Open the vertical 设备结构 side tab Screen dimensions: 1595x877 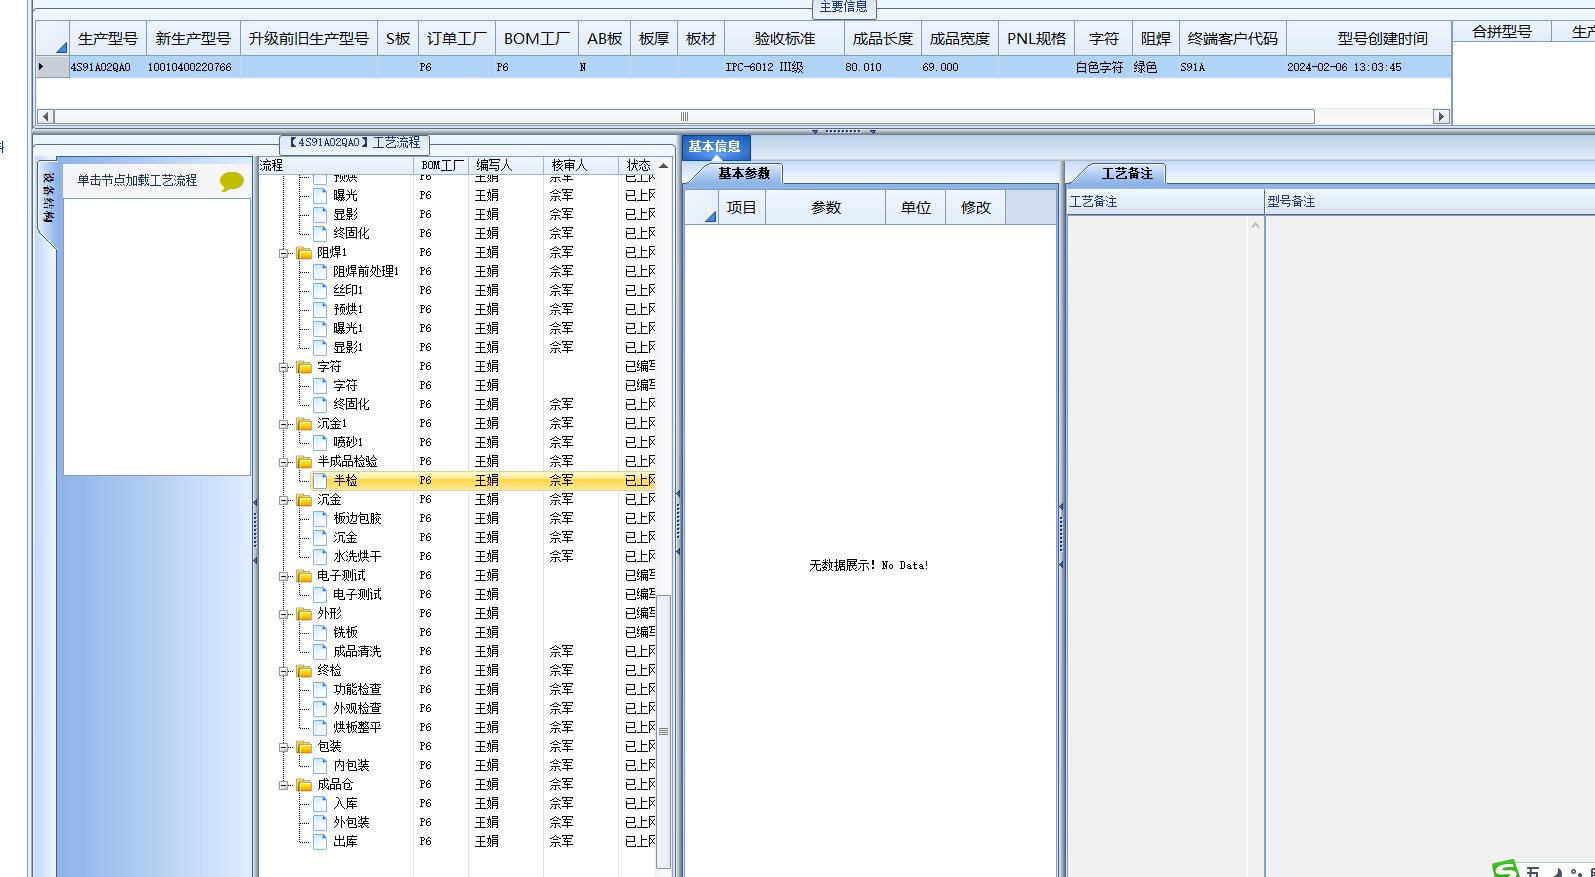(x=48, y=199)
